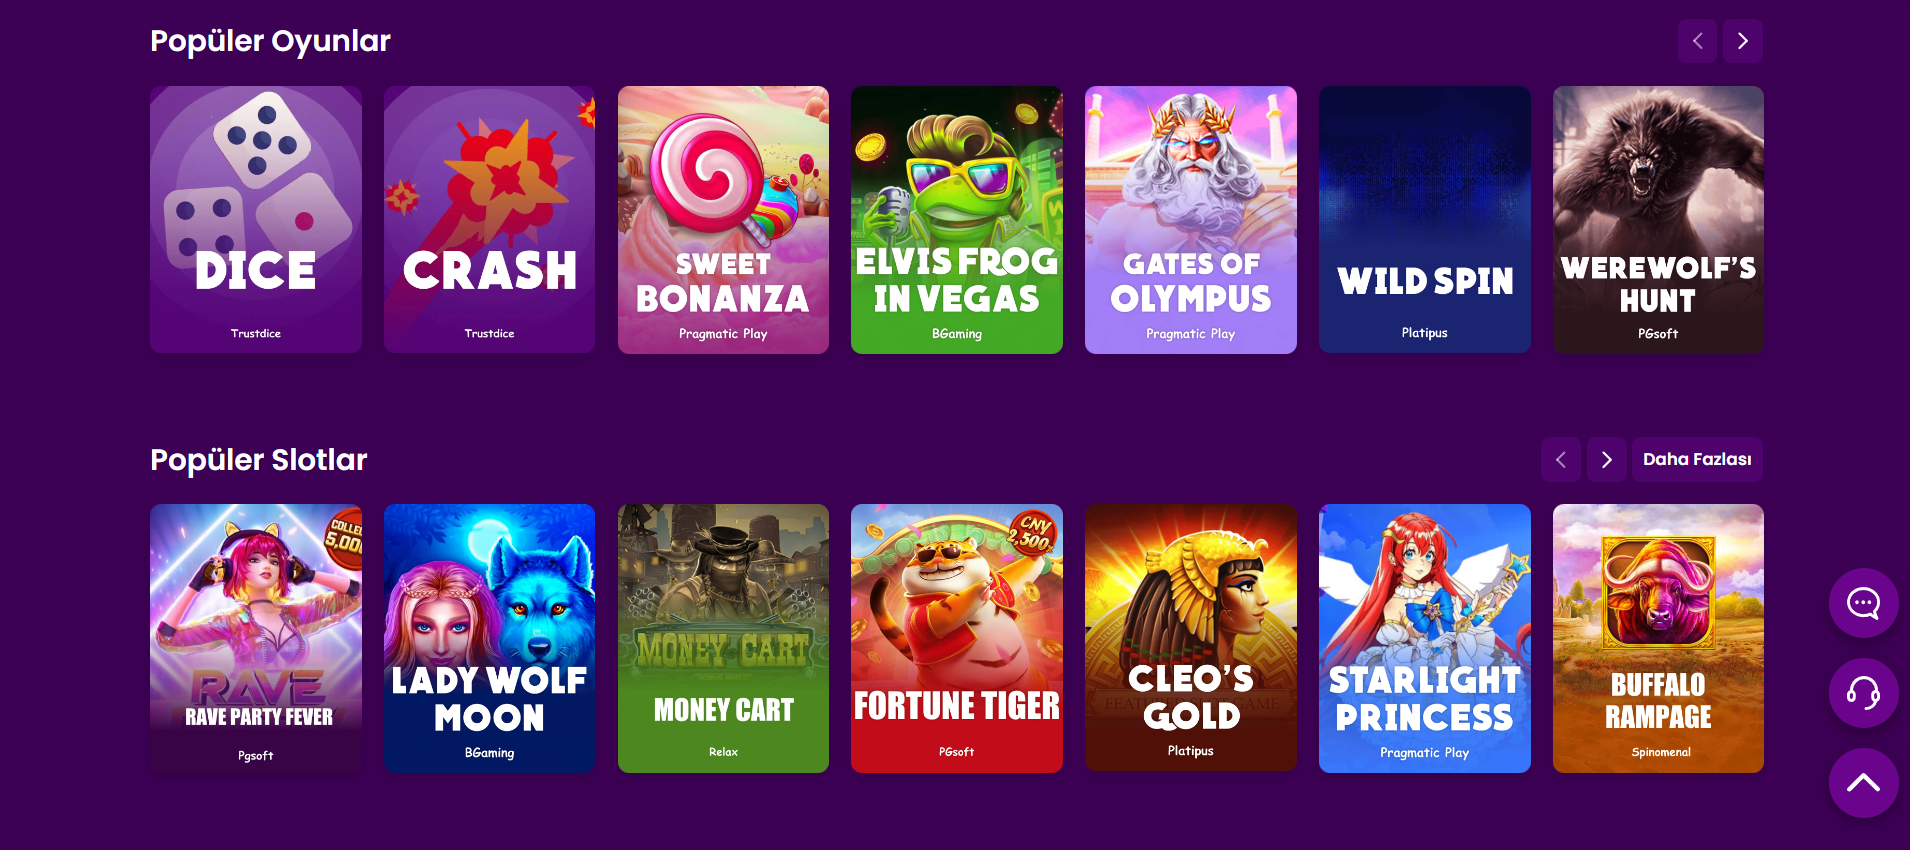
Task: Launch Fortune Tiger slot by PGsoft
Action: pyautogui.click(x=957, y=638)
